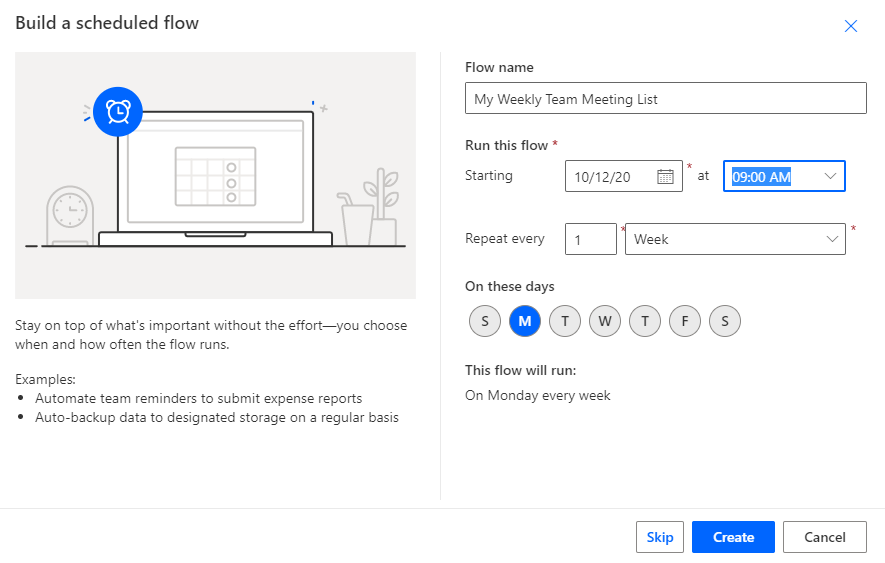Open the Week frequency dropdown
This screenshot has width=885, height=563.
[x=735, y=239]
